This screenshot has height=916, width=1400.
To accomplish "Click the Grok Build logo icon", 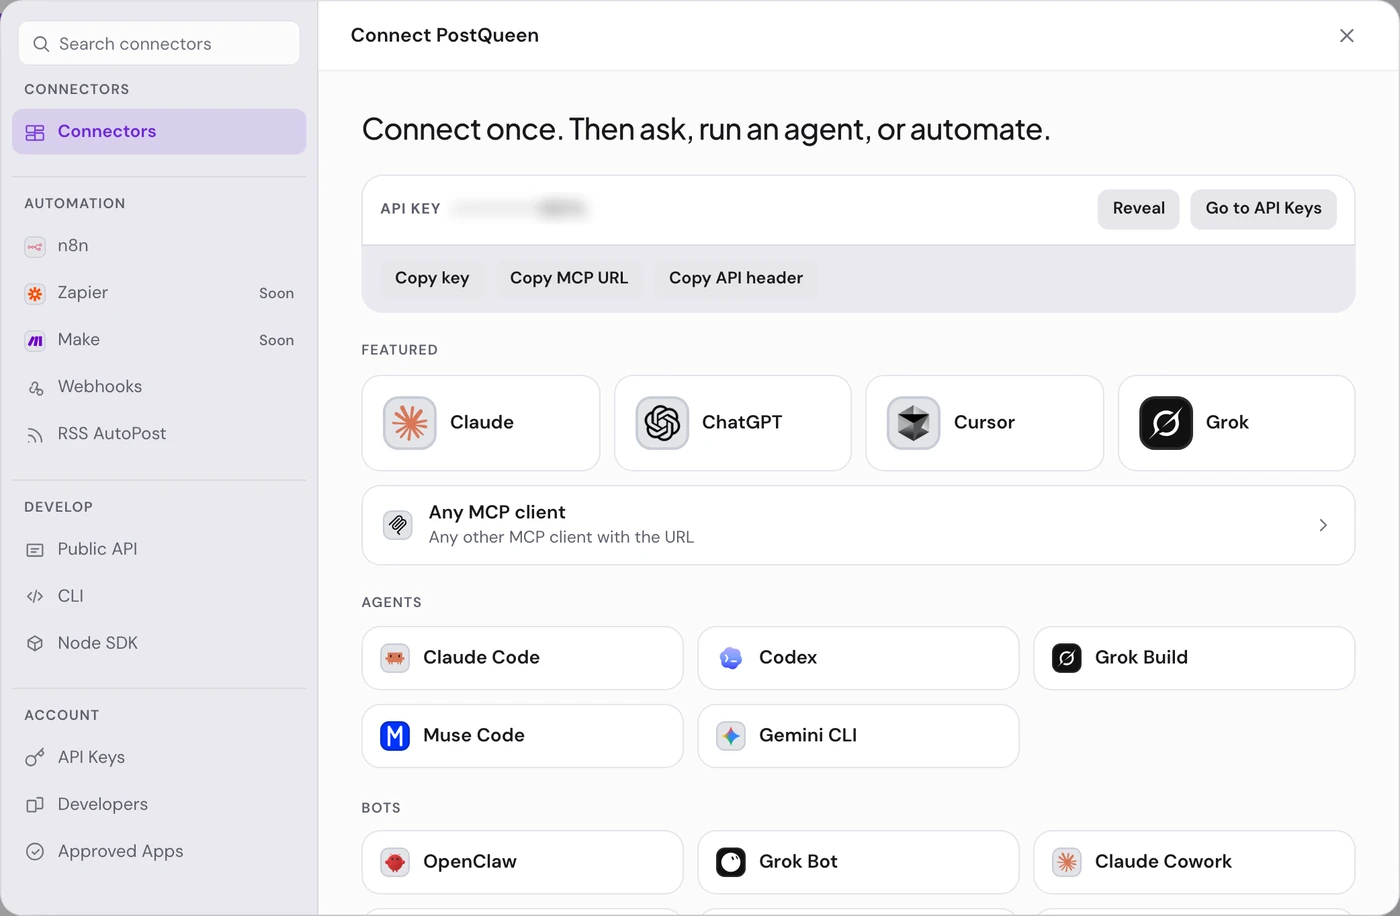I will (x=1067, y=658).
